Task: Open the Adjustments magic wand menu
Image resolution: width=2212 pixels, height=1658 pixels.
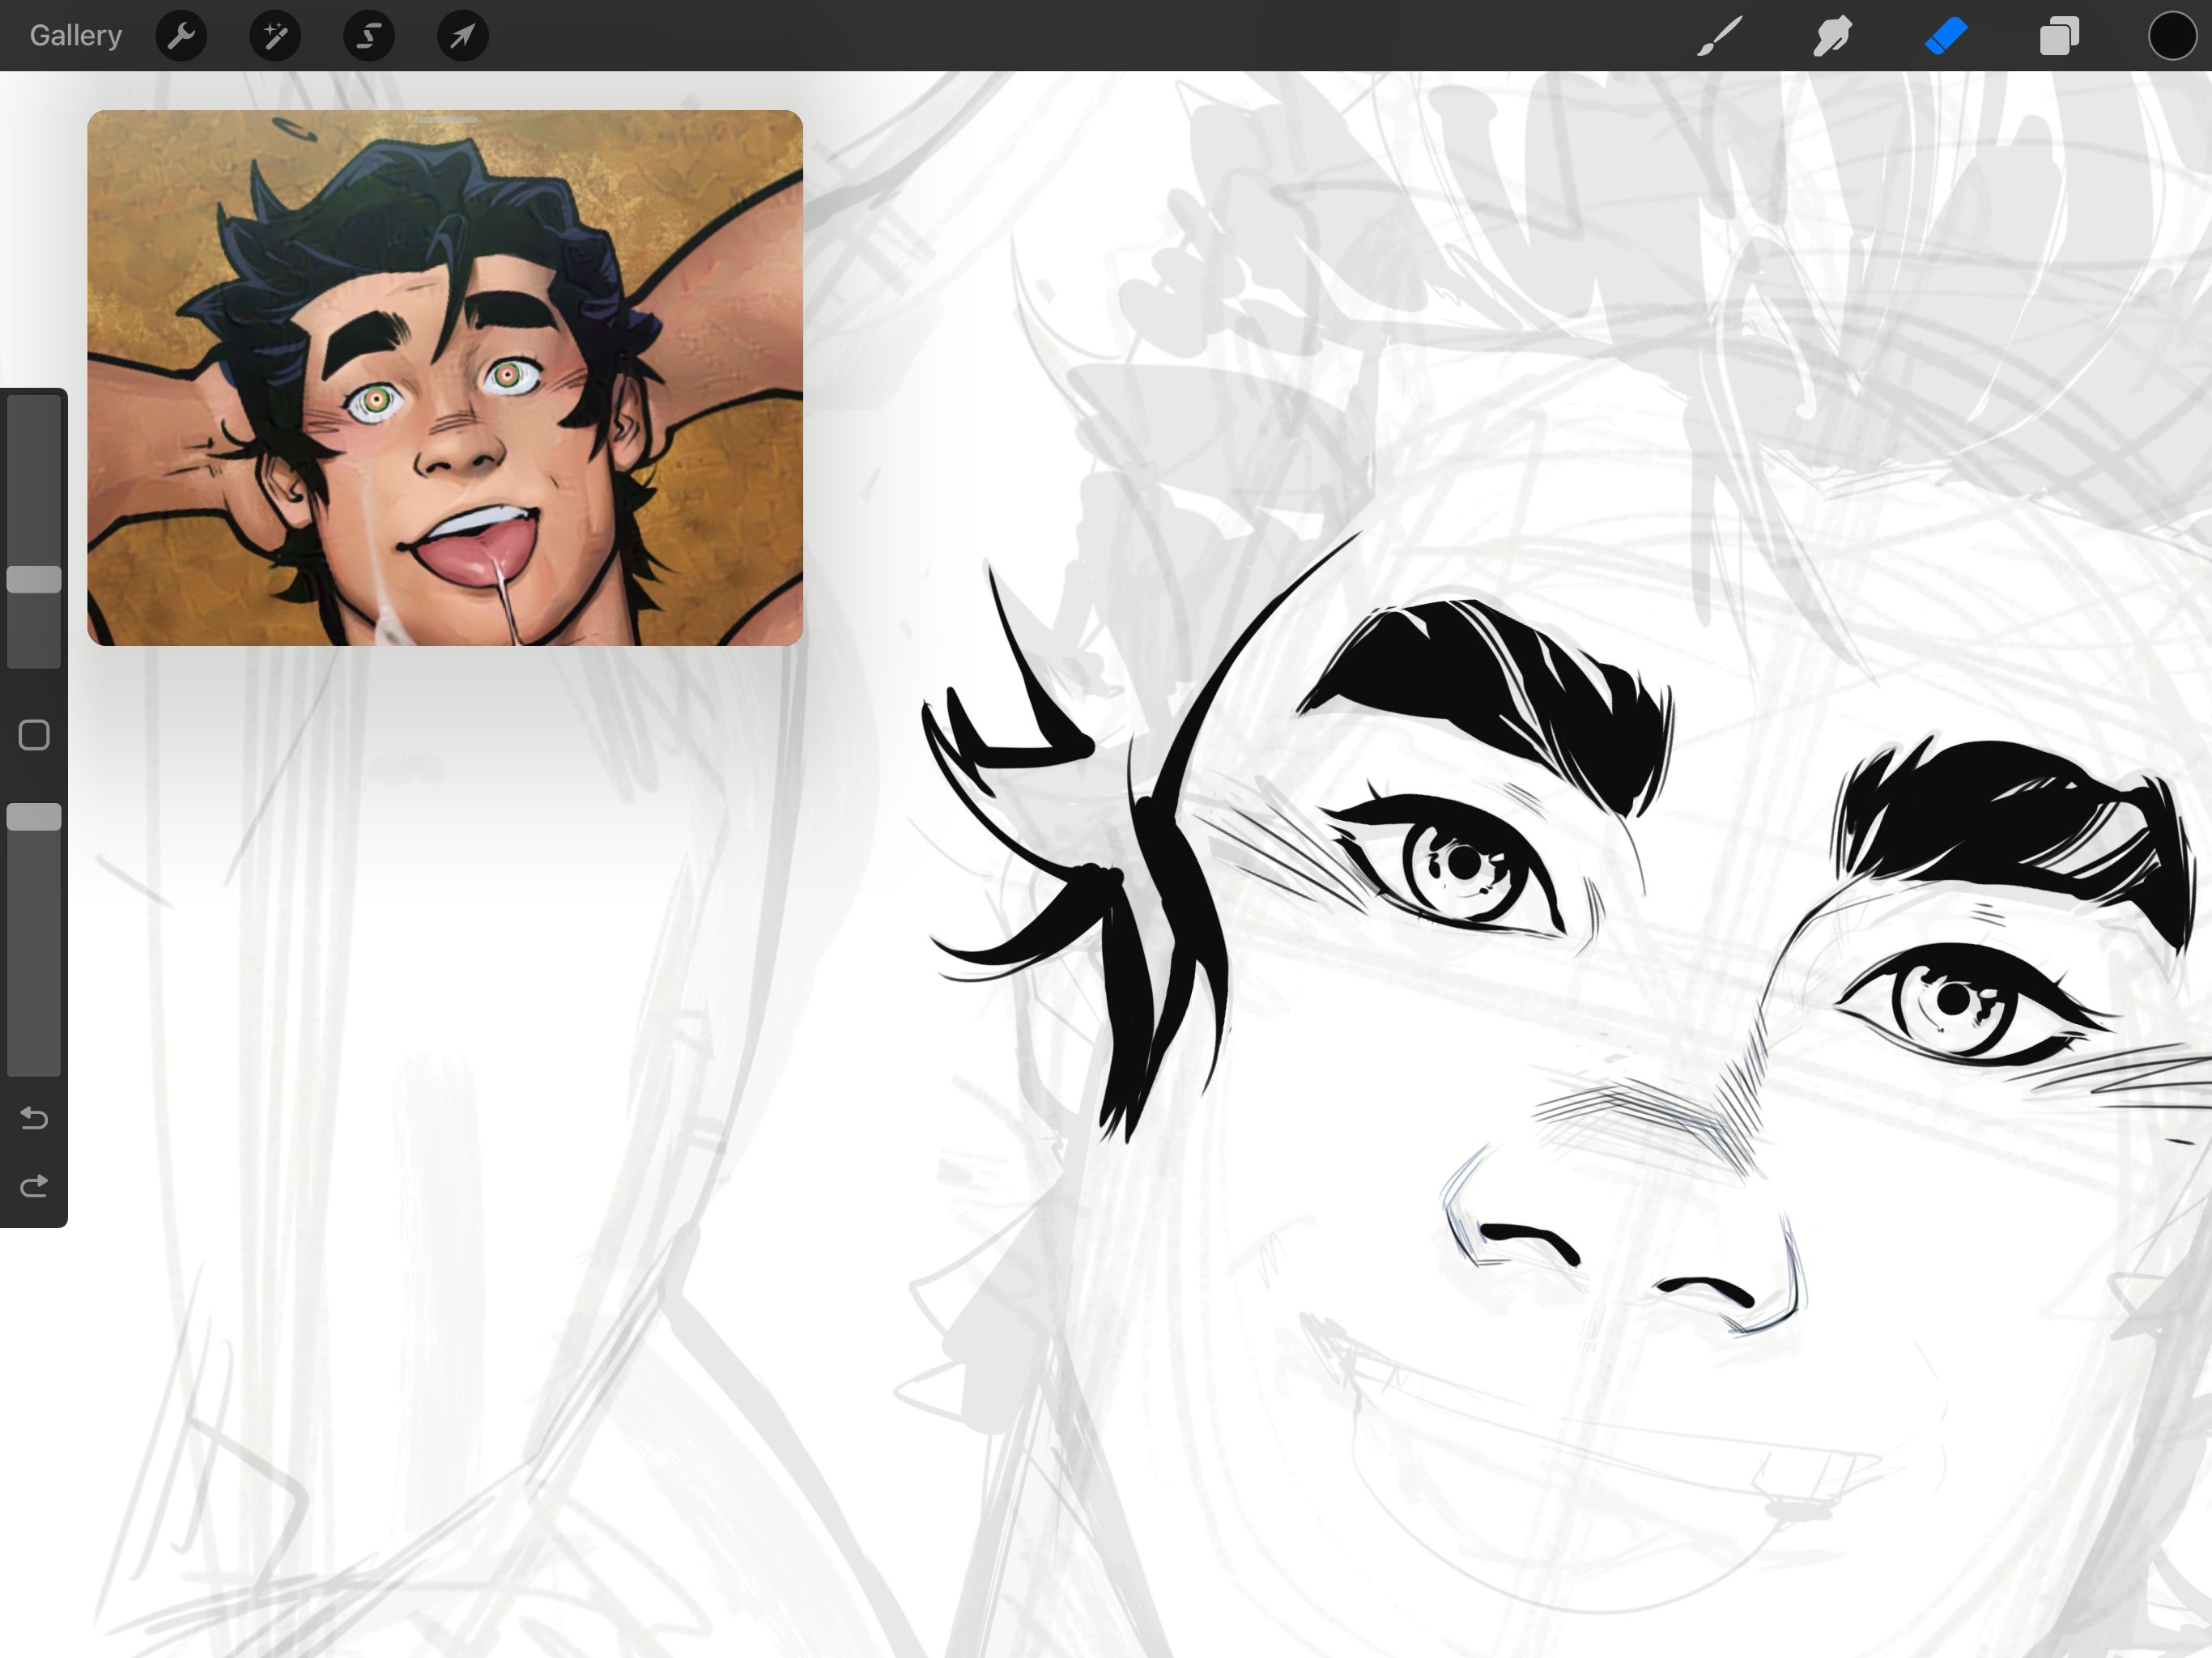Action: point(275,36)
